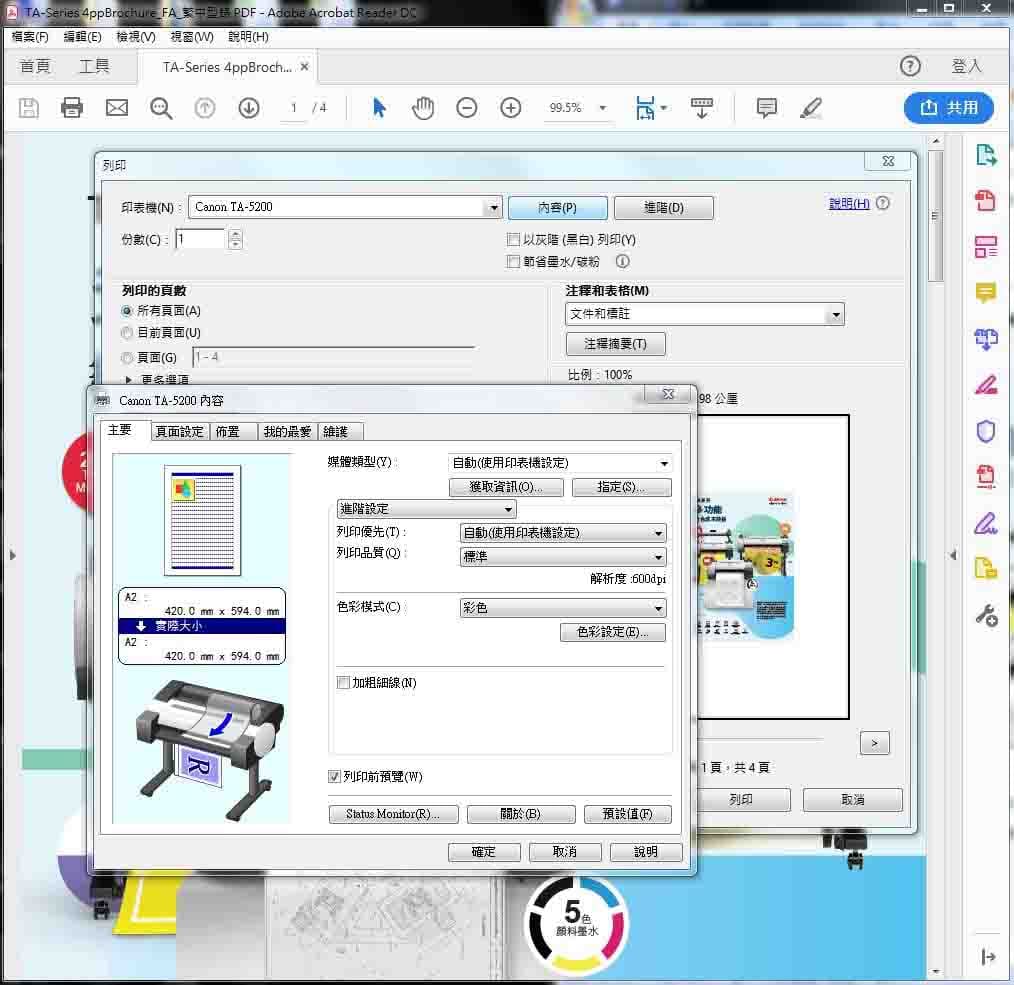This screenshot has height=985, width=1014.
Task: Click the printer Properties button
Action: tap(557, 208)
